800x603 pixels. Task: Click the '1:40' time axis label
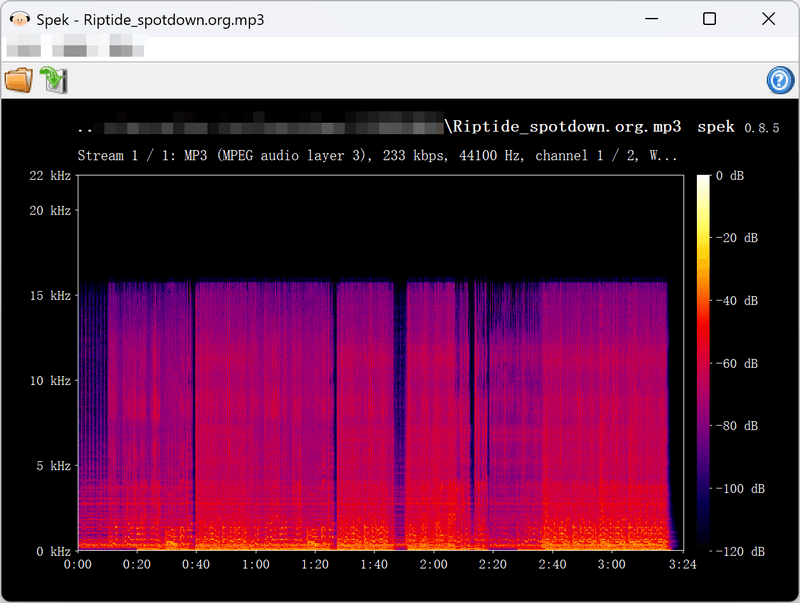(374, 565)
